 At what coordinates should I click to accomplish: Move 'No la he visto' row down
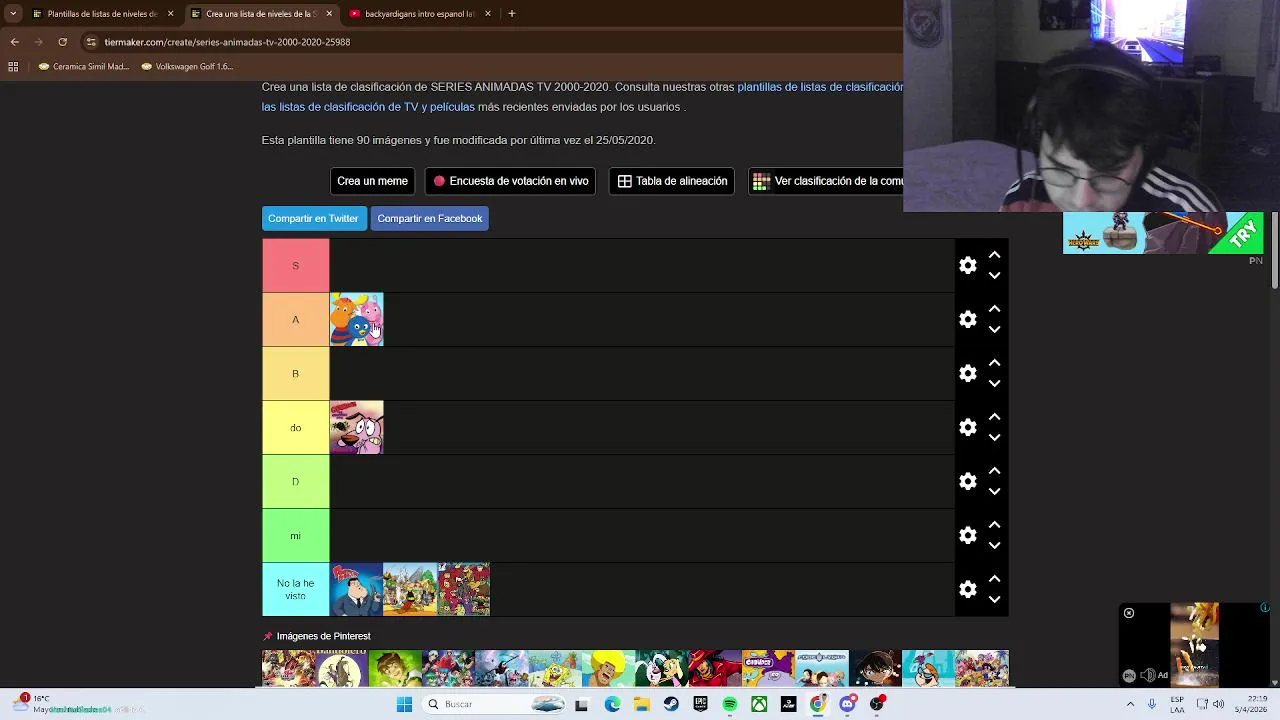[x=995, y=600]
